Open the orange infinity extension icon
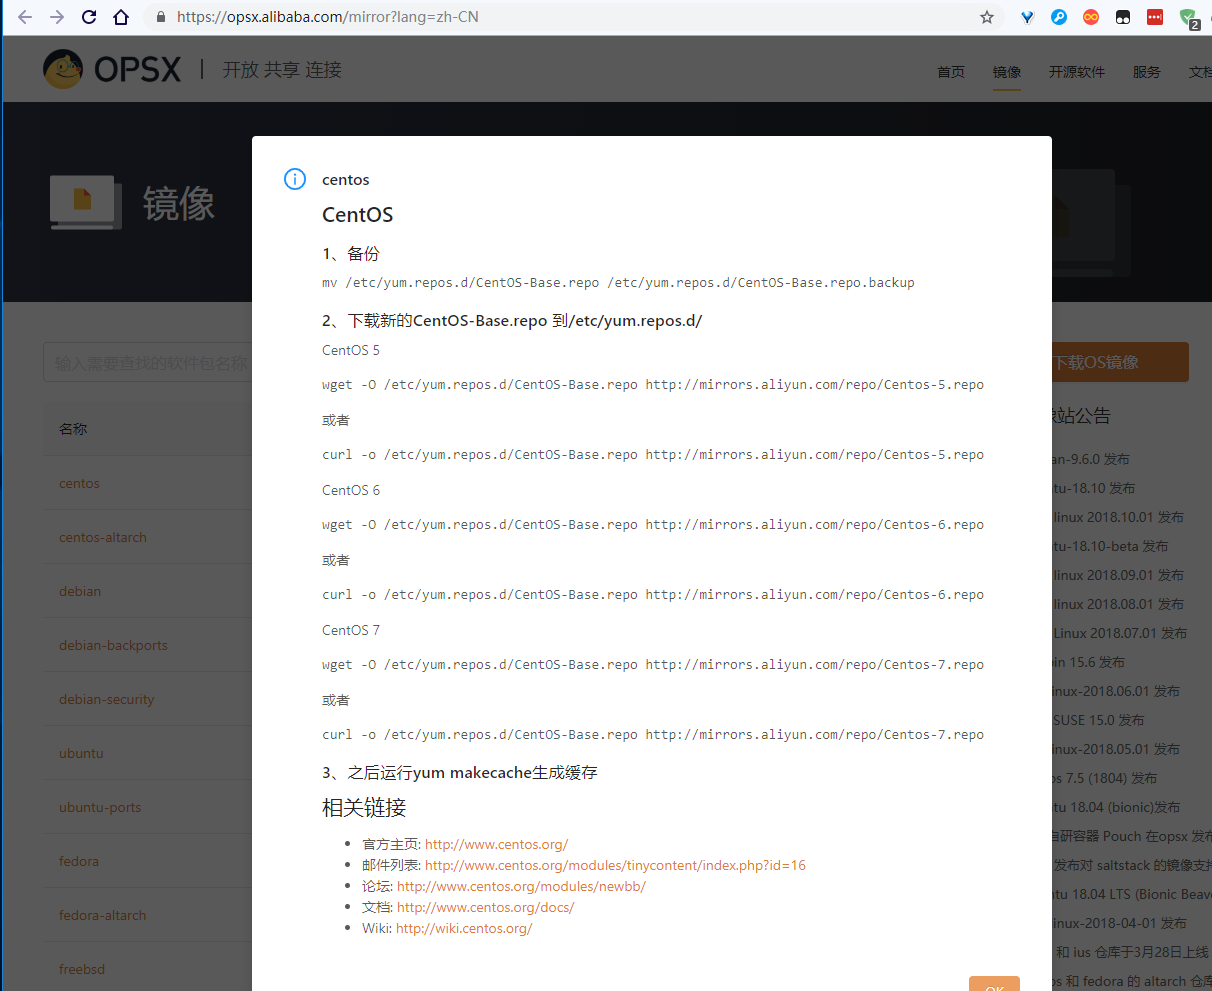This screenshot has height=991, width=1212. tap(1091, 17)
